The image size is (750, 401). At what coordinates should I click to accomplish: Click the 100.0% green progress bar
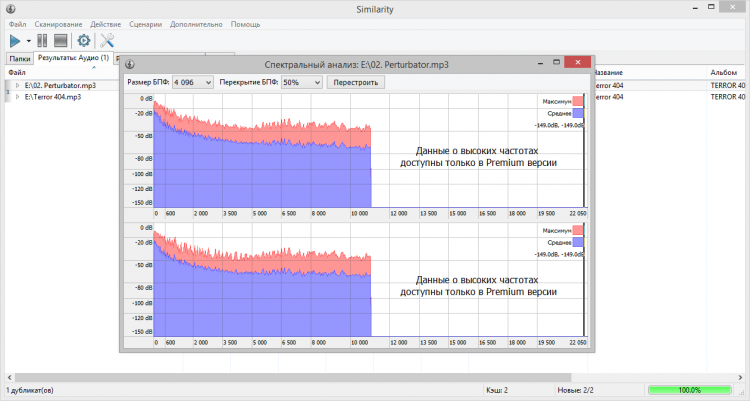[690, 390]
